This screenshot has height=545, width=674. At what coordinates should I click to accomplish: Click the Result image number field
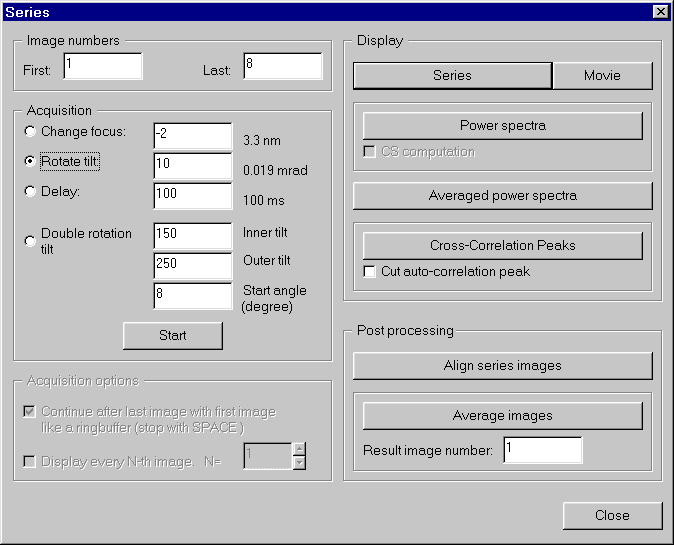pos(542,450)
